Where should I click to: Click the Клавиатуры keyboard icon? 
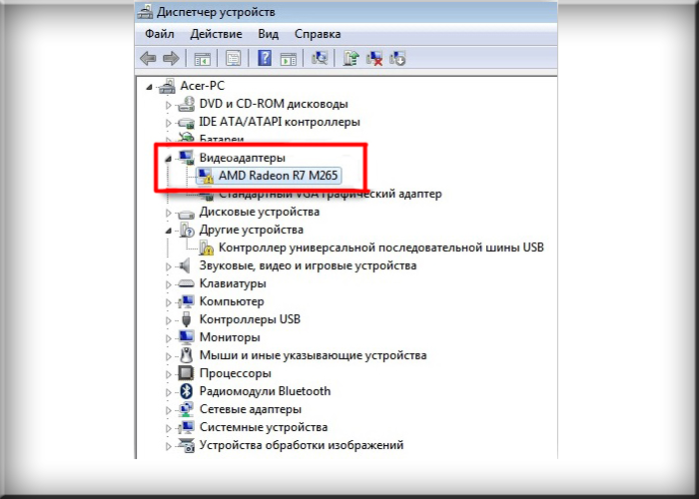click(186, 284)
